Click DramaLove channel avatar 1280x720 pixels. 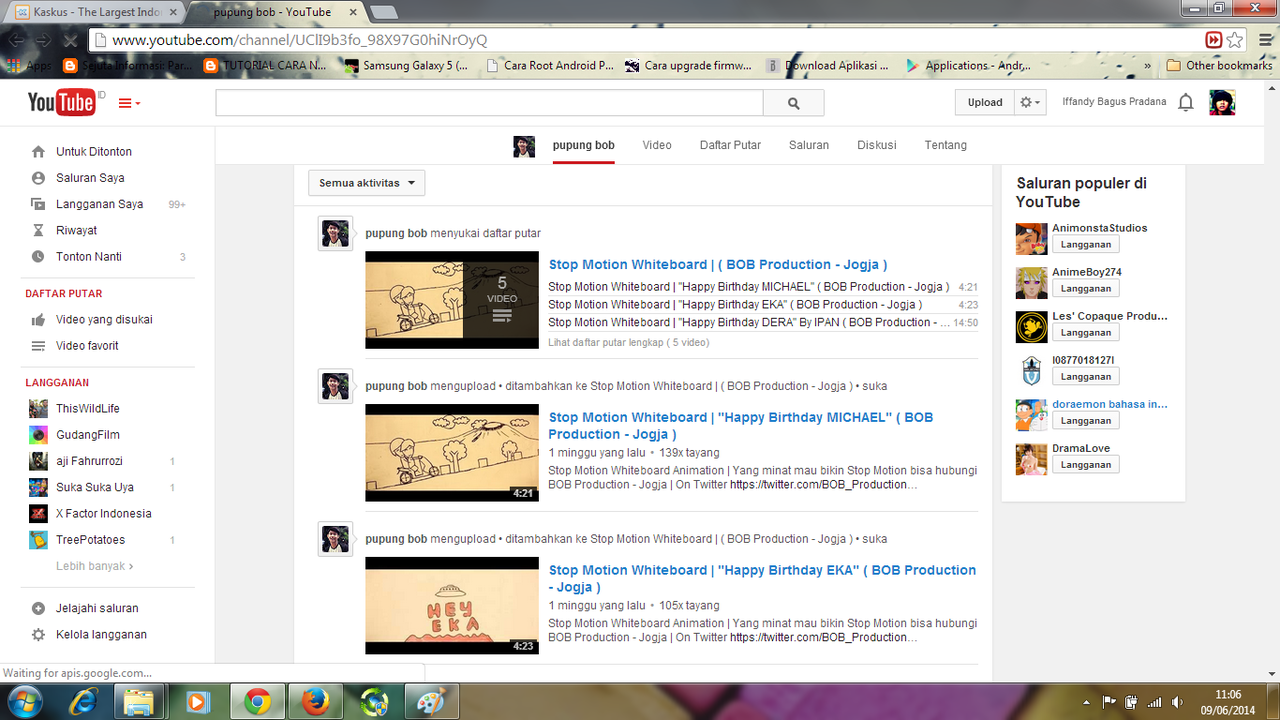click(1032, 458)
